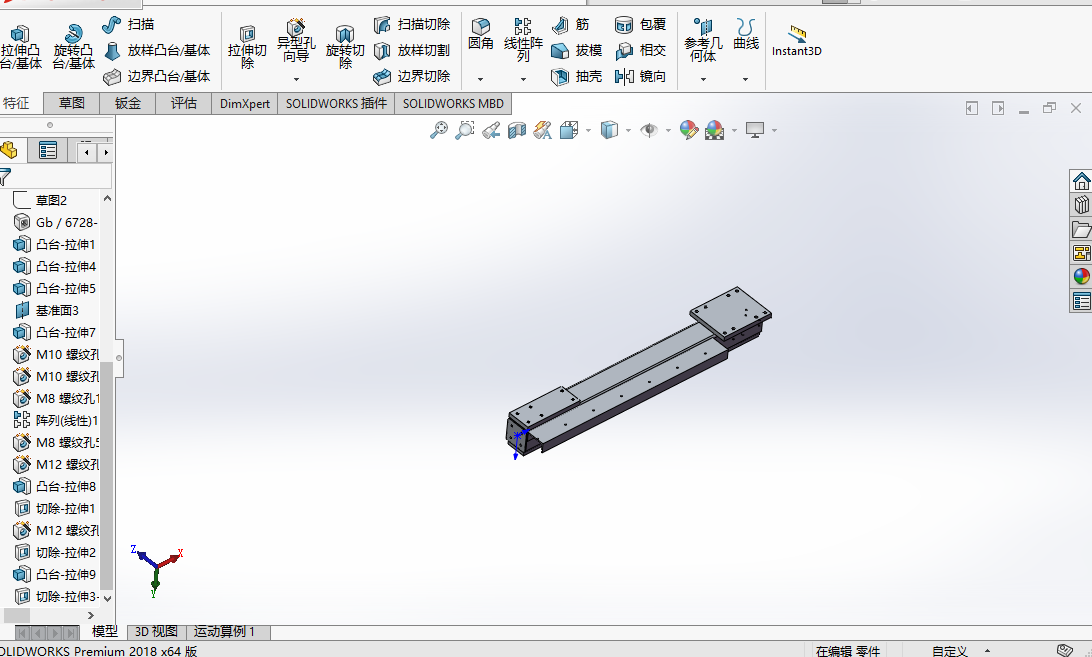Click the Boundary Cut (边界切除) tool
The height and width of the screenshot is (657, 1092).
[412, 76]
